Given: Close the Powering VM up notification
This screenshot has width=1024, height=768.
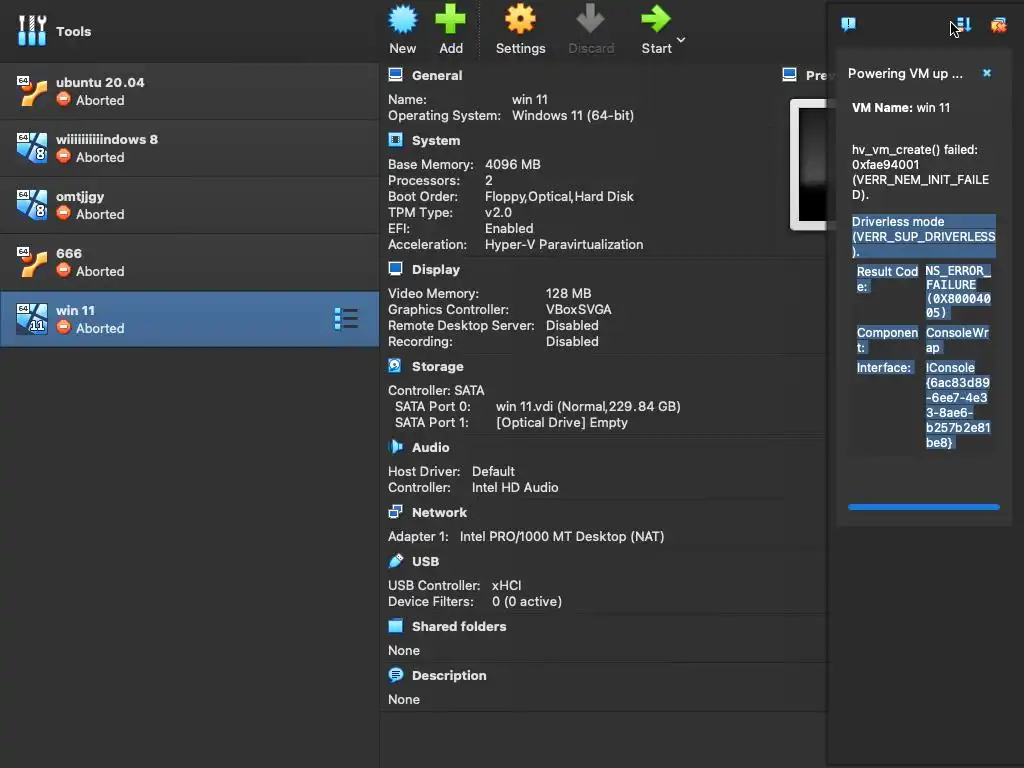Looking at the screenshot, I should pyautogui.click(x=987, y=73).
